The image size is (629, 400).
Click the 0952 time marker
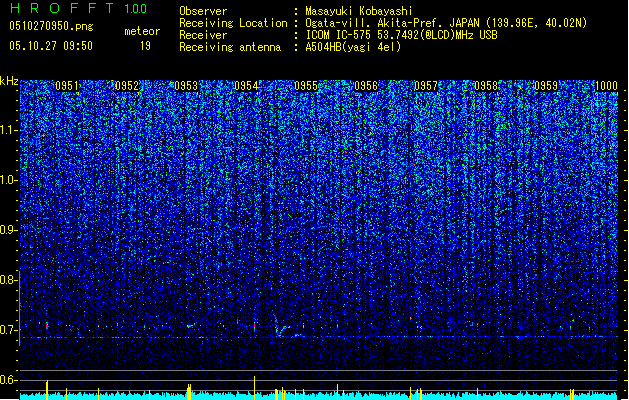click(127, 86)
